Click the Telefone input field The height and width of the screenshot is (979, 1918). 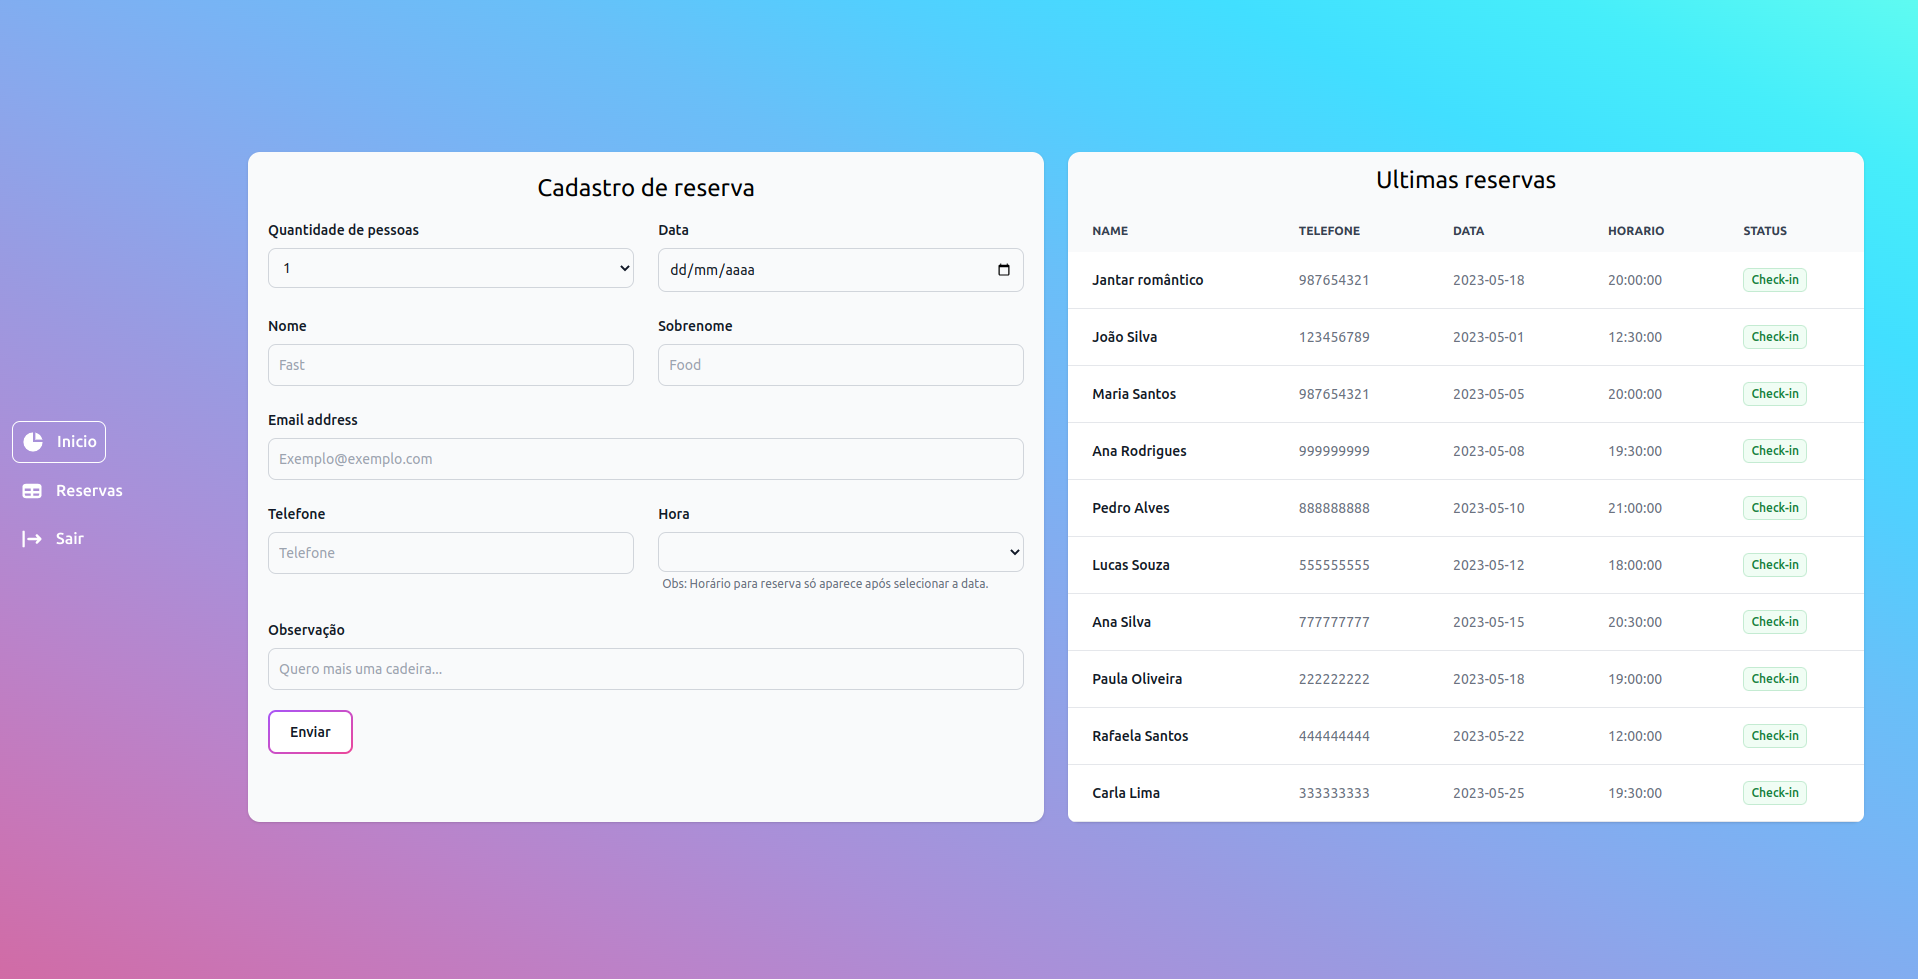451,553
